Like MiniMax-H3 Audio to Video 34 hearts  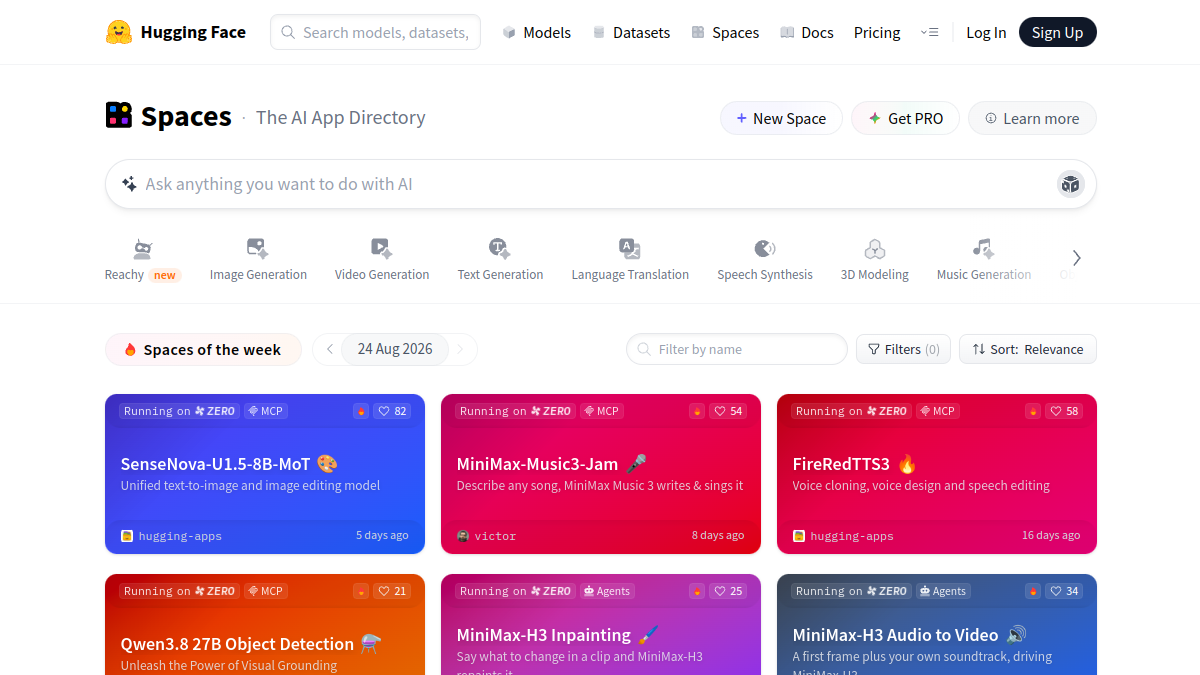click(x=1065, y=591)
